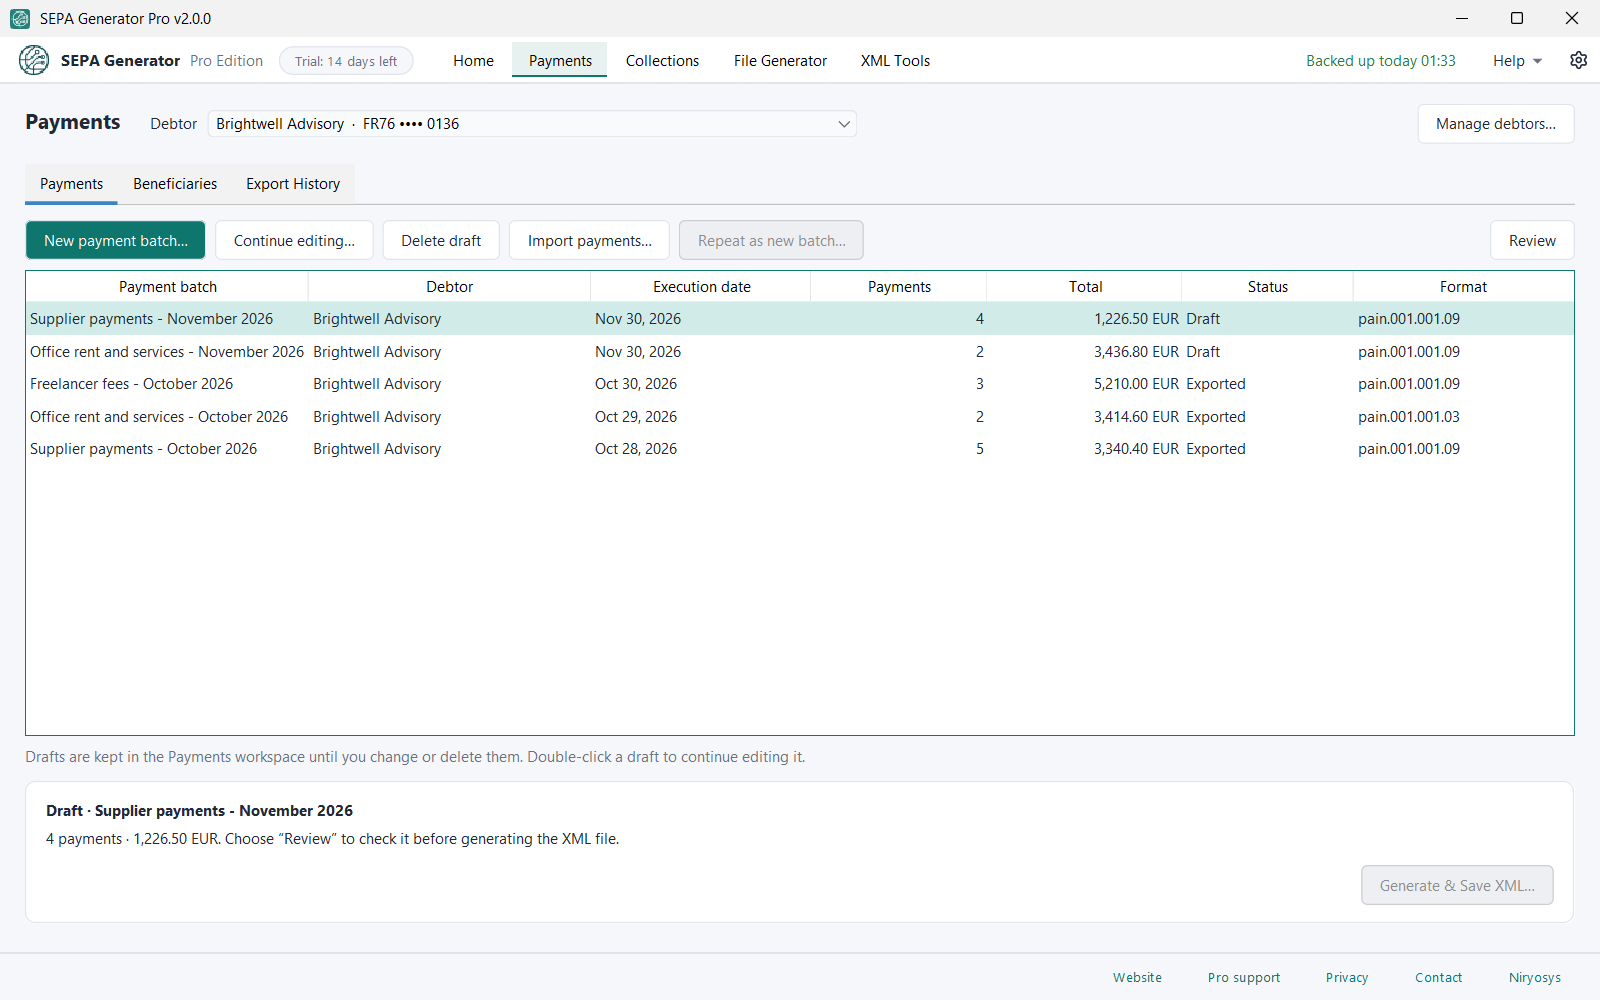Switch to the Collections tab
The image size is (1600, 1000).
pos(662,61)
